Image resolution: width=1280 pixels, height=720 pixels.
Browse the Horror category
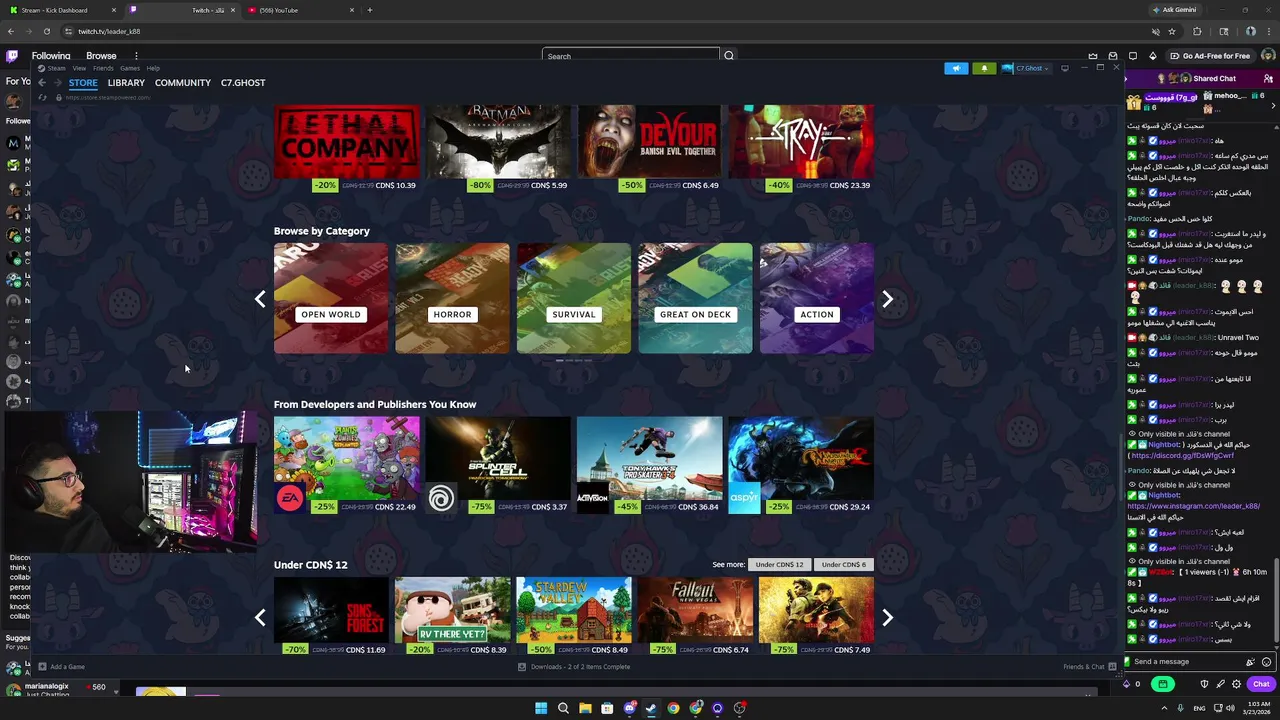(452, 298)
